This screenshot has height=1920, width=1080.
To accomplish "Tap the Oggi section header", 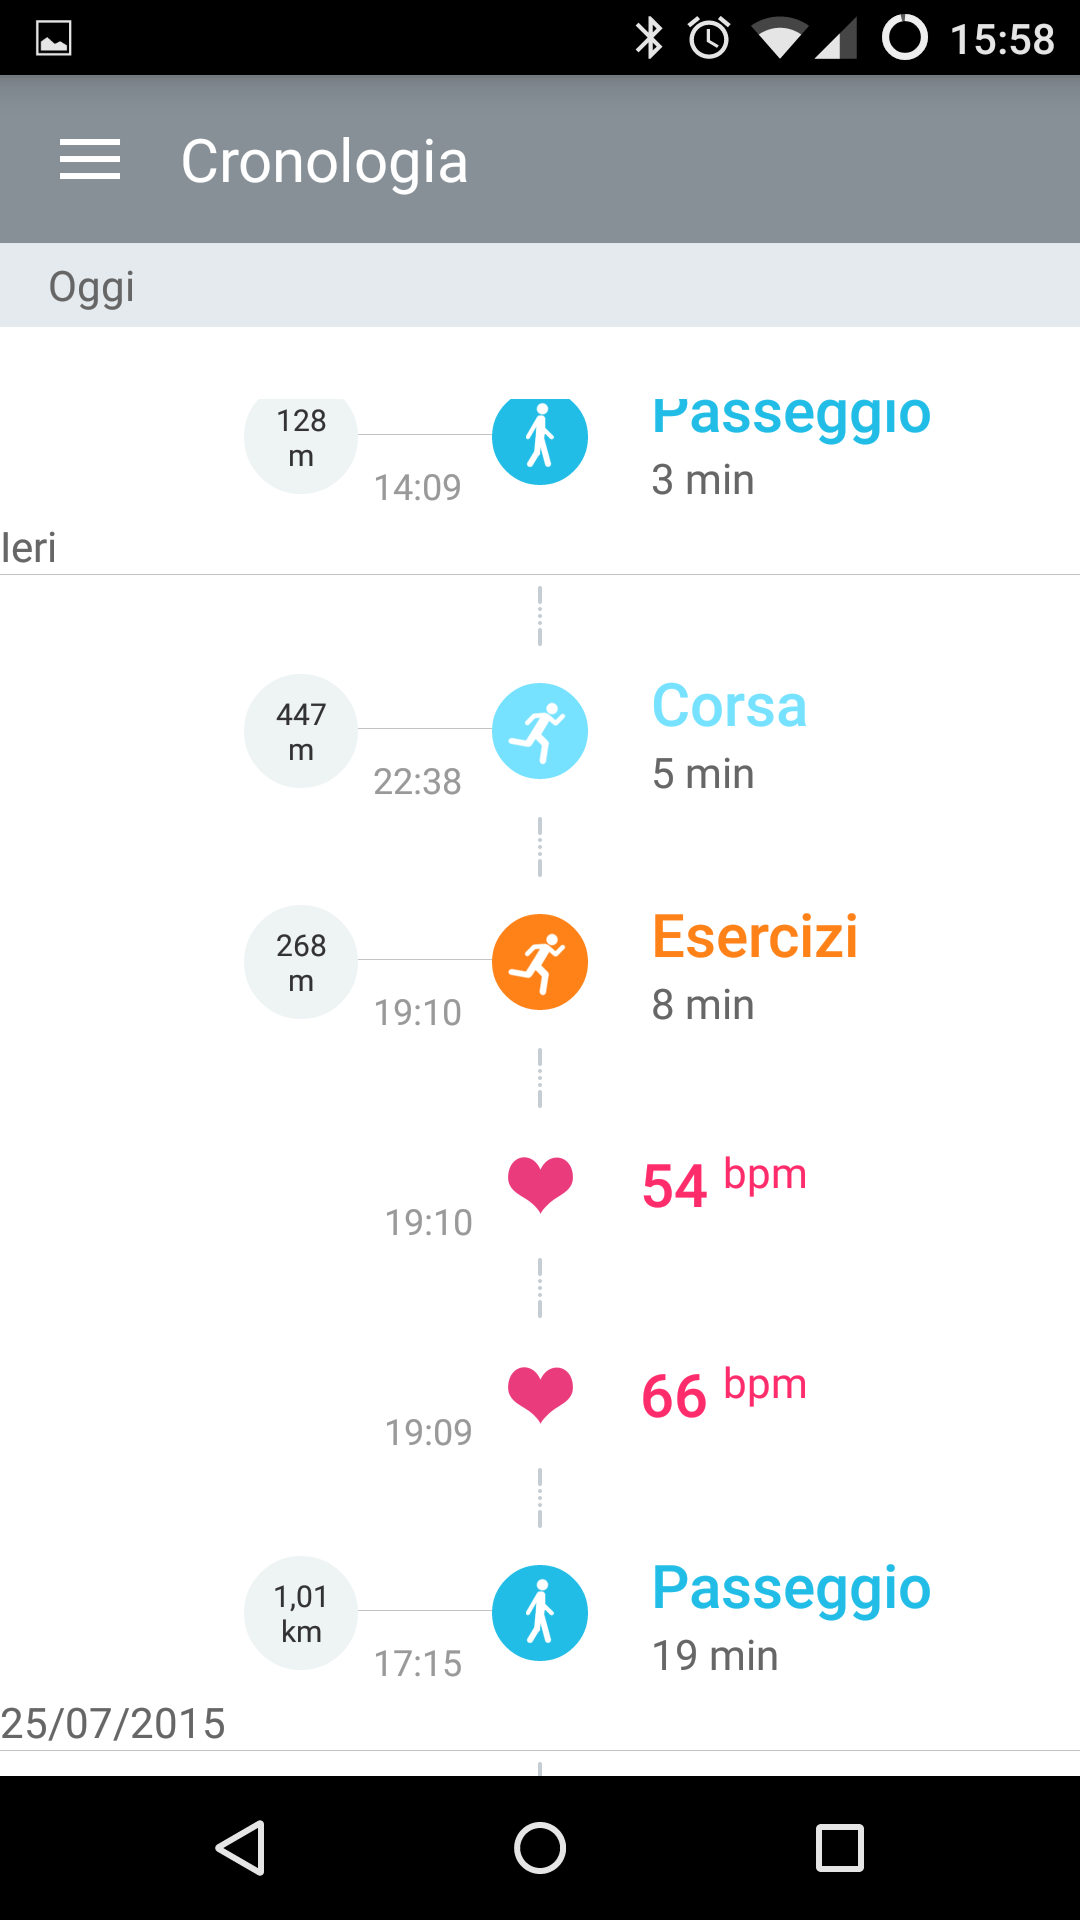I will (92, 286).
